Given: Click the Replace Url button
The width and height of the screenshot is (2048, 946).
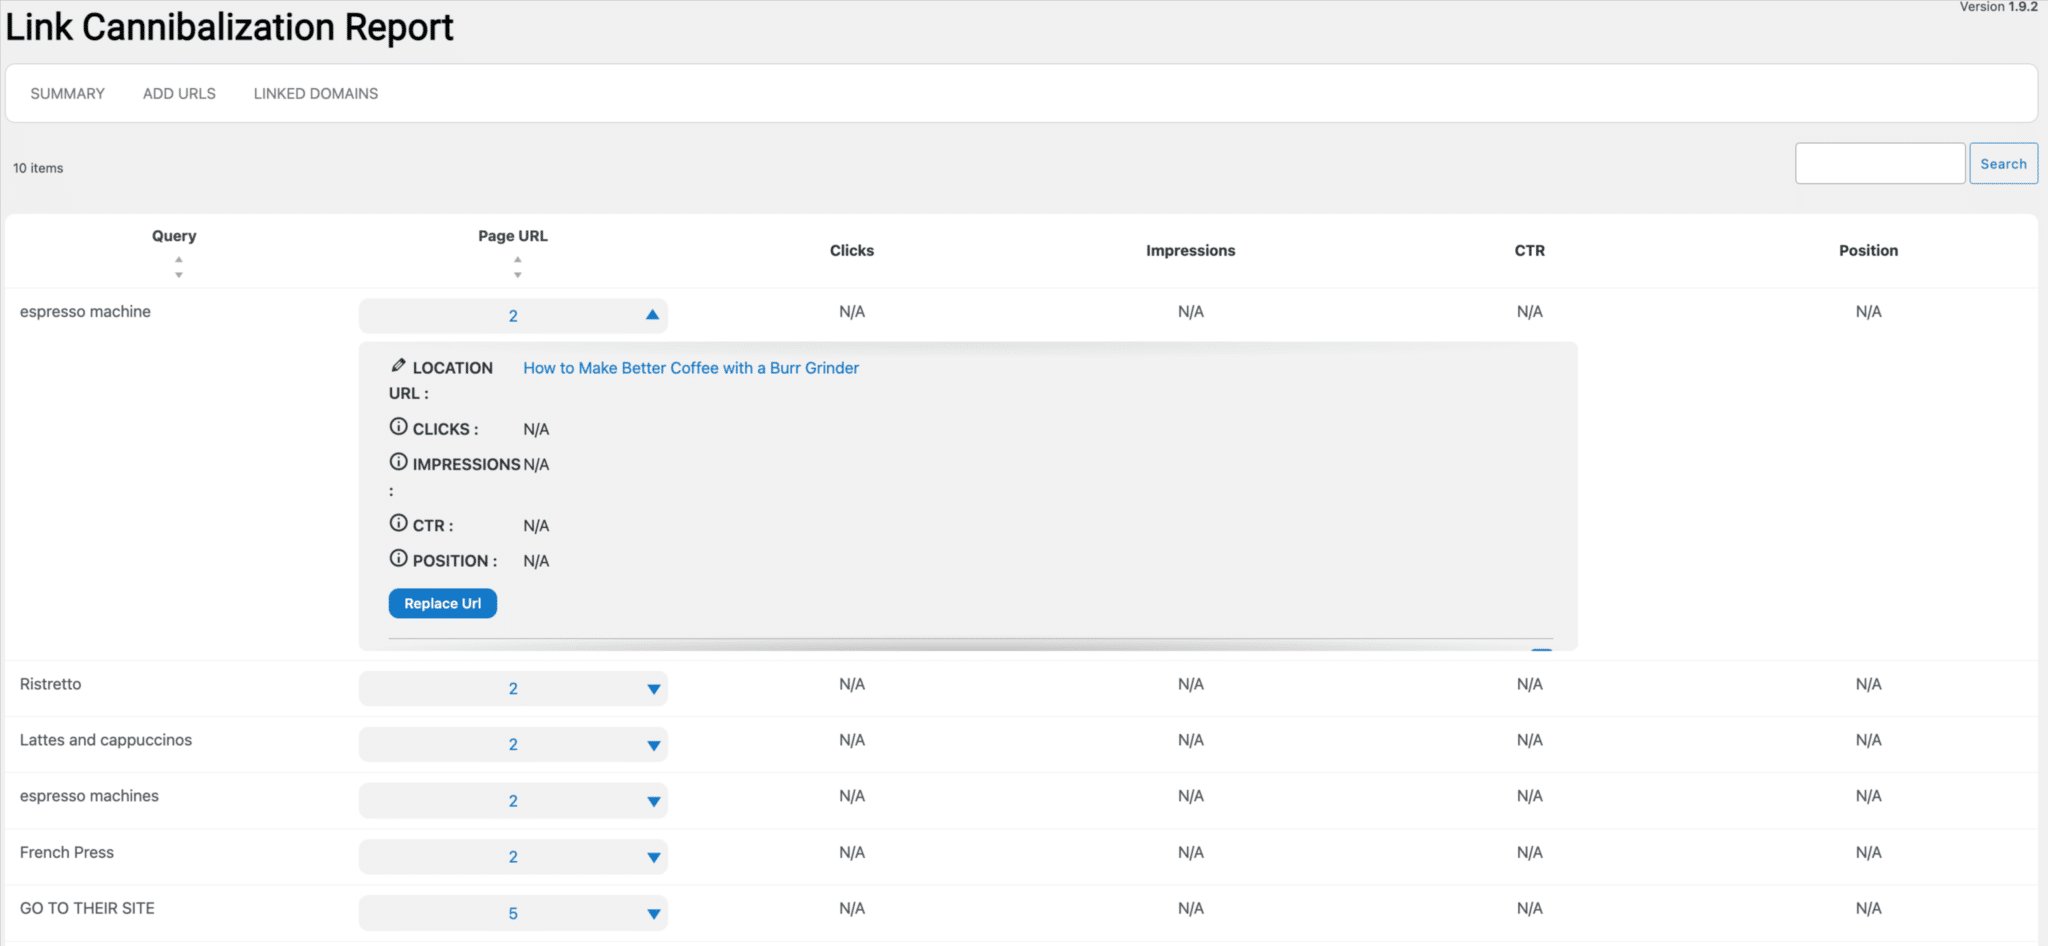Looking at the screenshot, I should click(442, 603).
